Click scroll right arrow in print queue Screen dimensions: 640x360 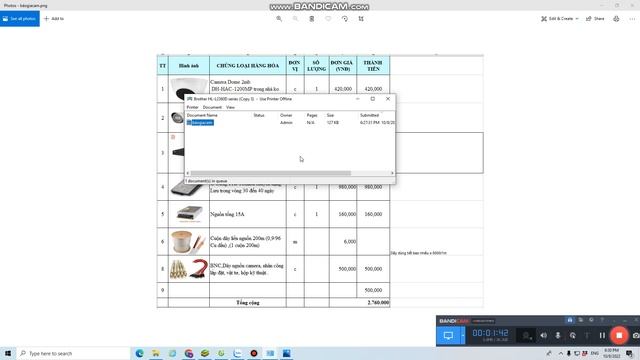click(392, 173)
